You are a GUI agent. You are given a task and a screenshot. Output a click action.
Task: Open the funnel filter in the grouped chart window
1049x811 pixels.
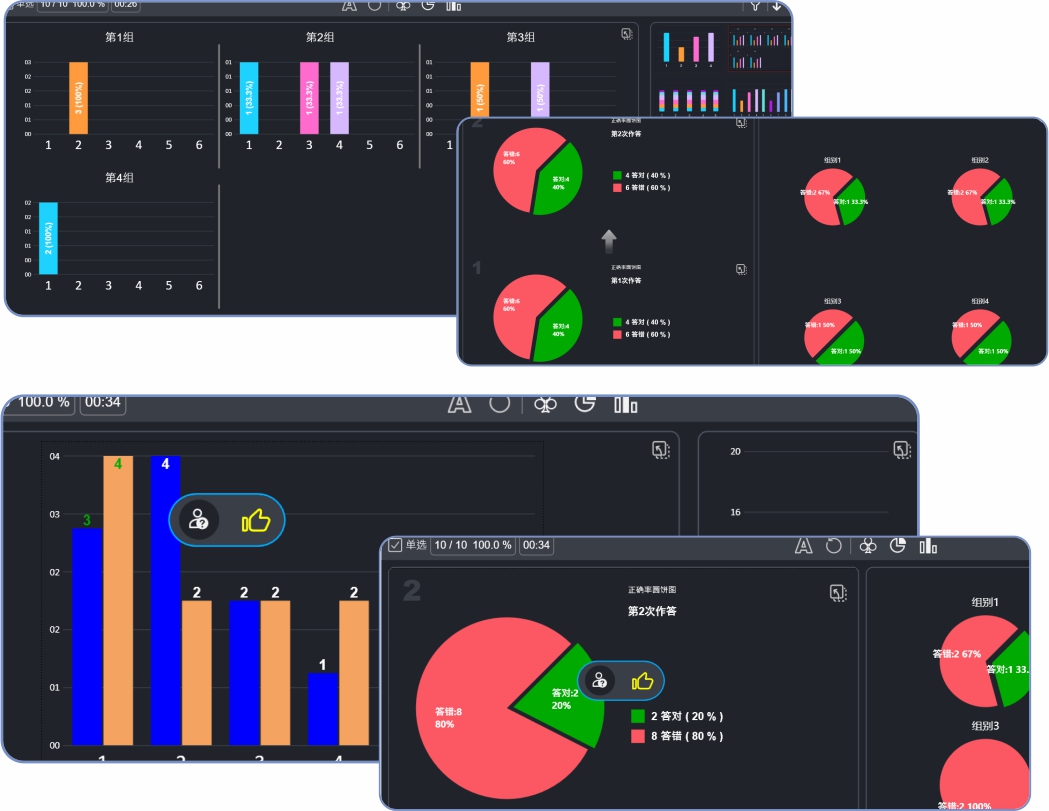tap(755, 5)
